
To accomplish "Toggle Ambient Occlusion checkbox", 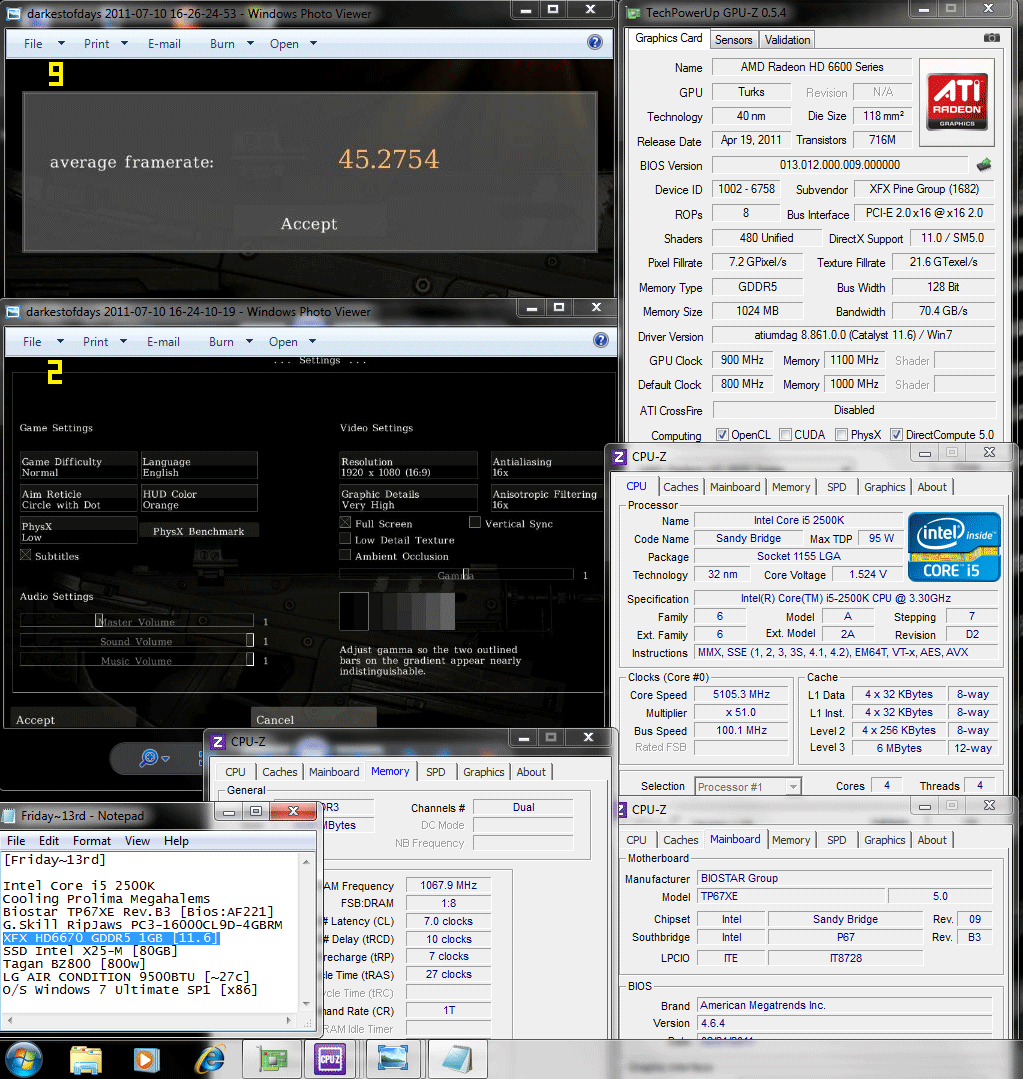I will [x=345, y=555].
